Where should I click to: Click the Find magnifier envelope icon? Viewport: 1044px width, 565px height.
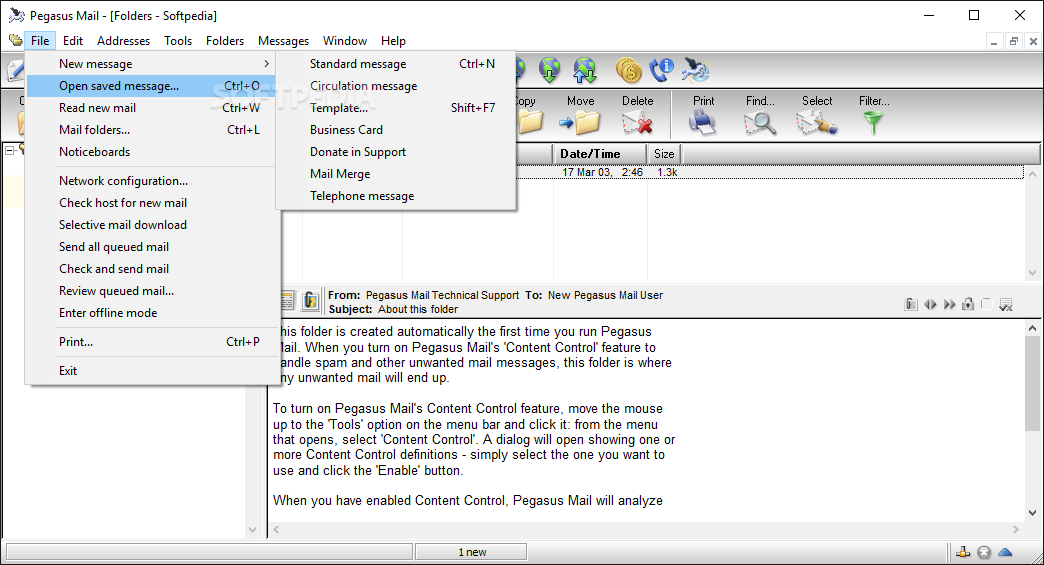click(760, 123)
